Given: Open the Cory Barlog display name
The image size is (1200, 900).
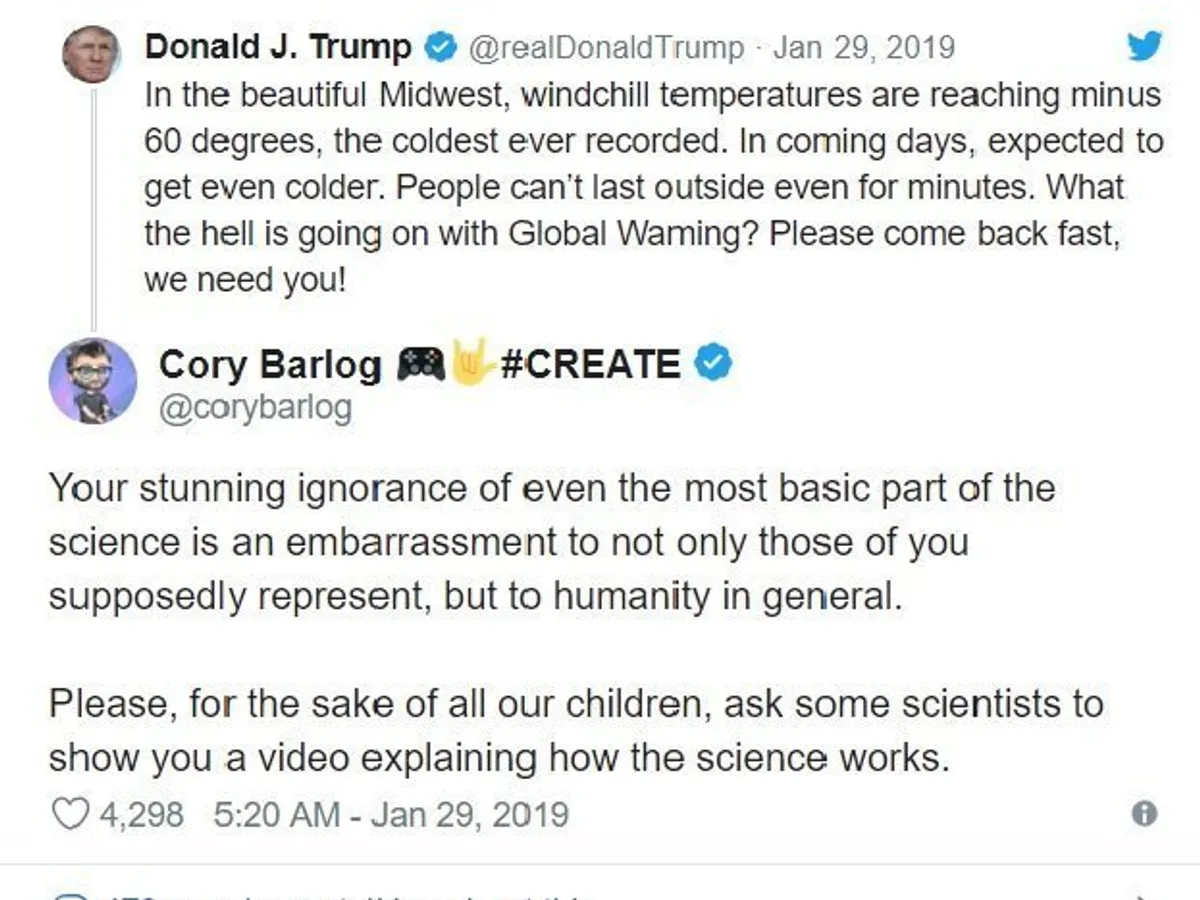Looking at the screenshot, I should coord(270,365).
